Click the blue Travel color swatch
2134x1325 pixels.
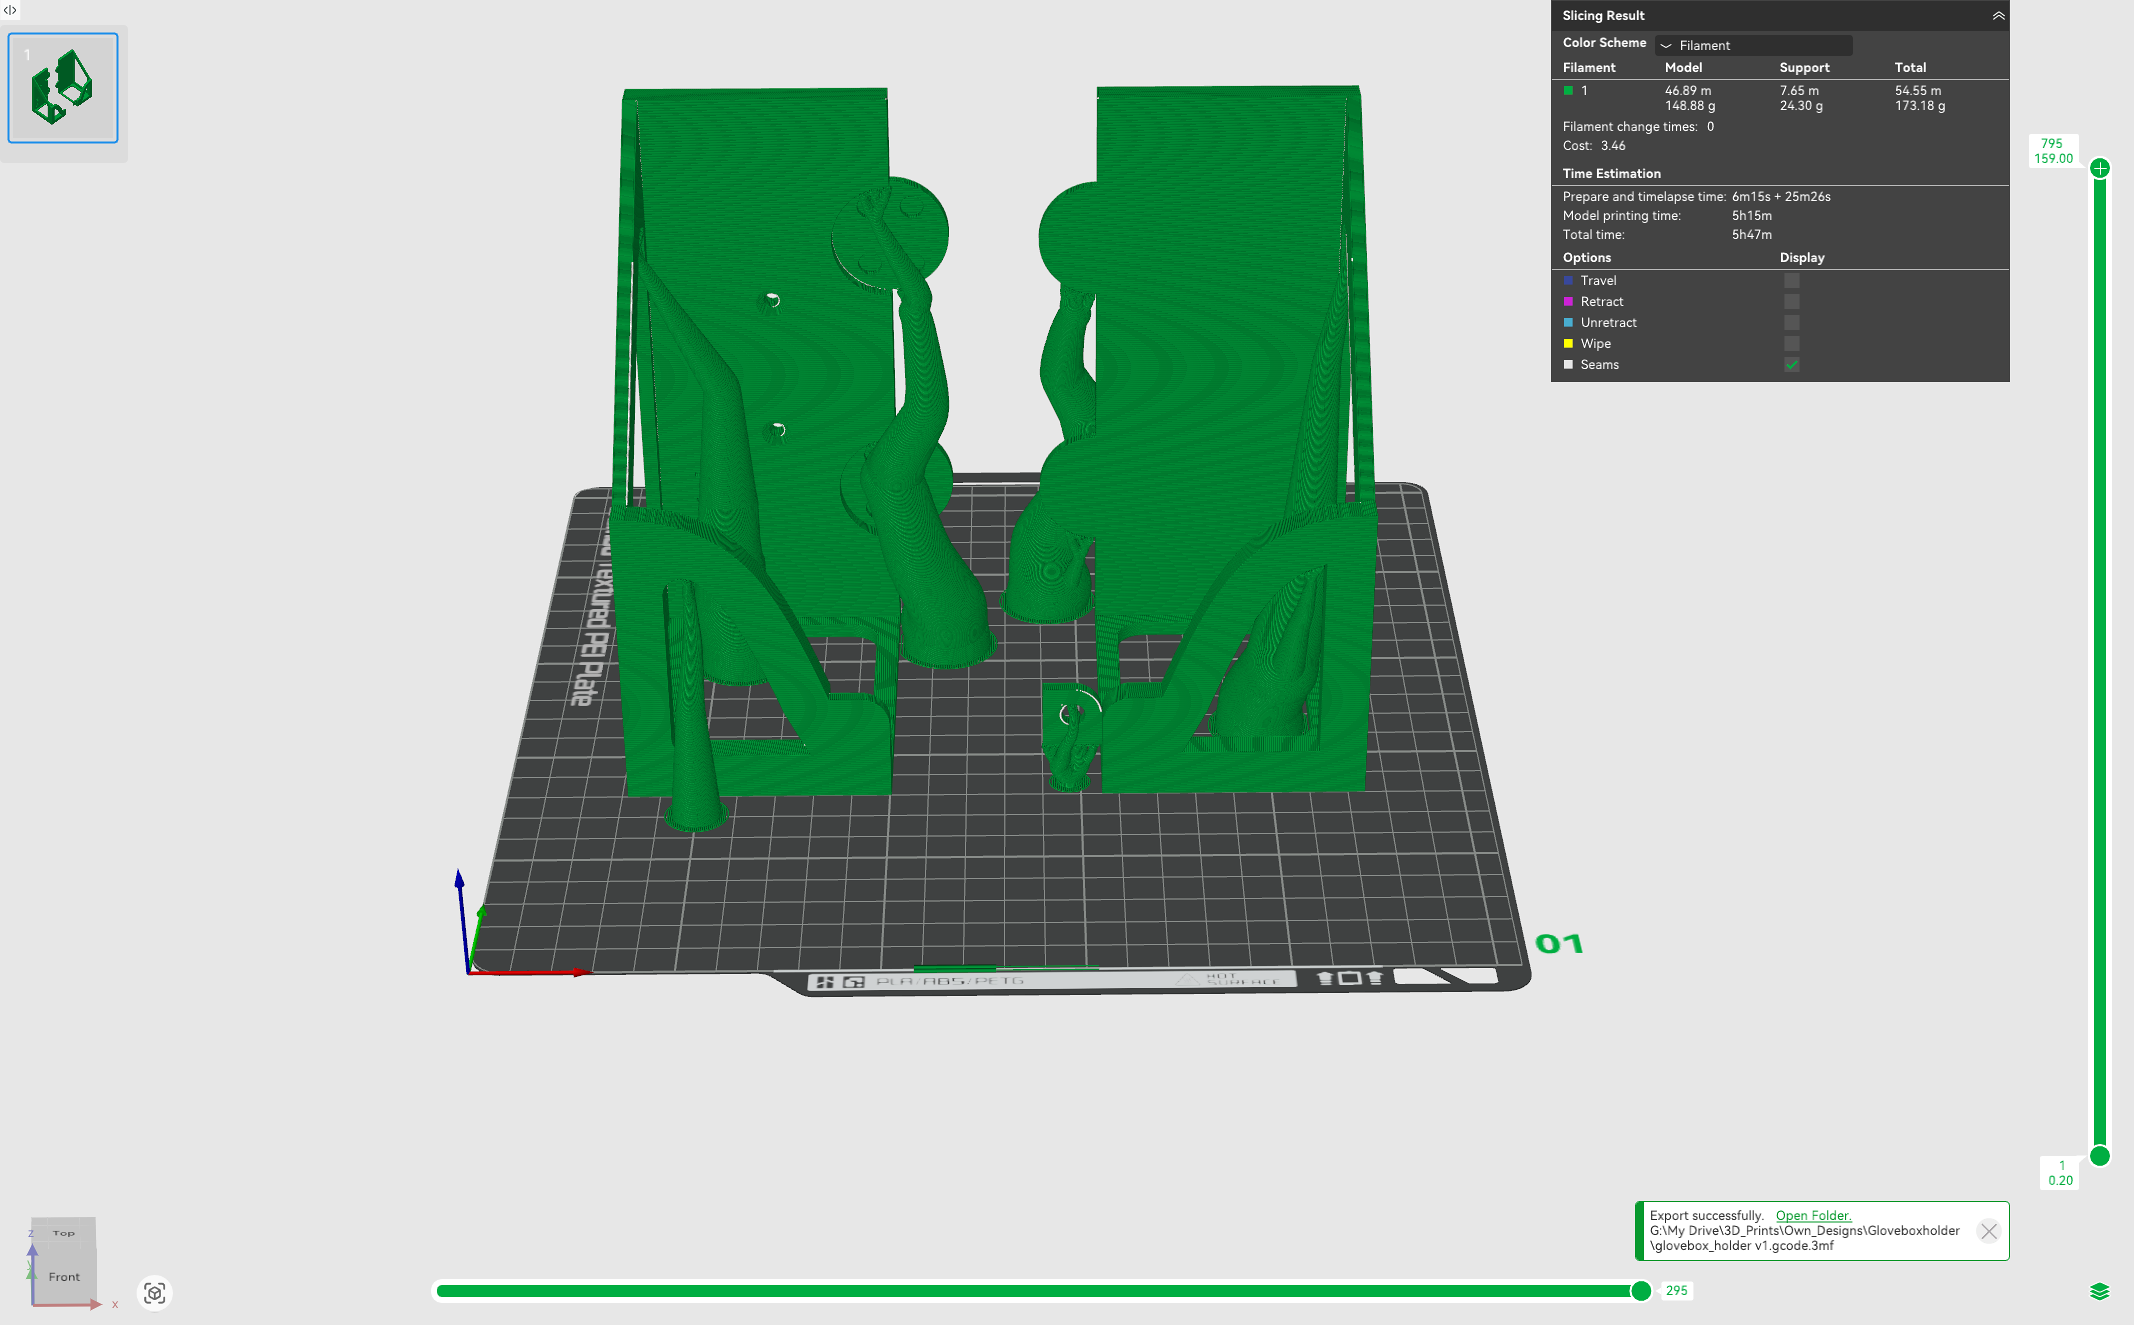tap(1568, 281)
